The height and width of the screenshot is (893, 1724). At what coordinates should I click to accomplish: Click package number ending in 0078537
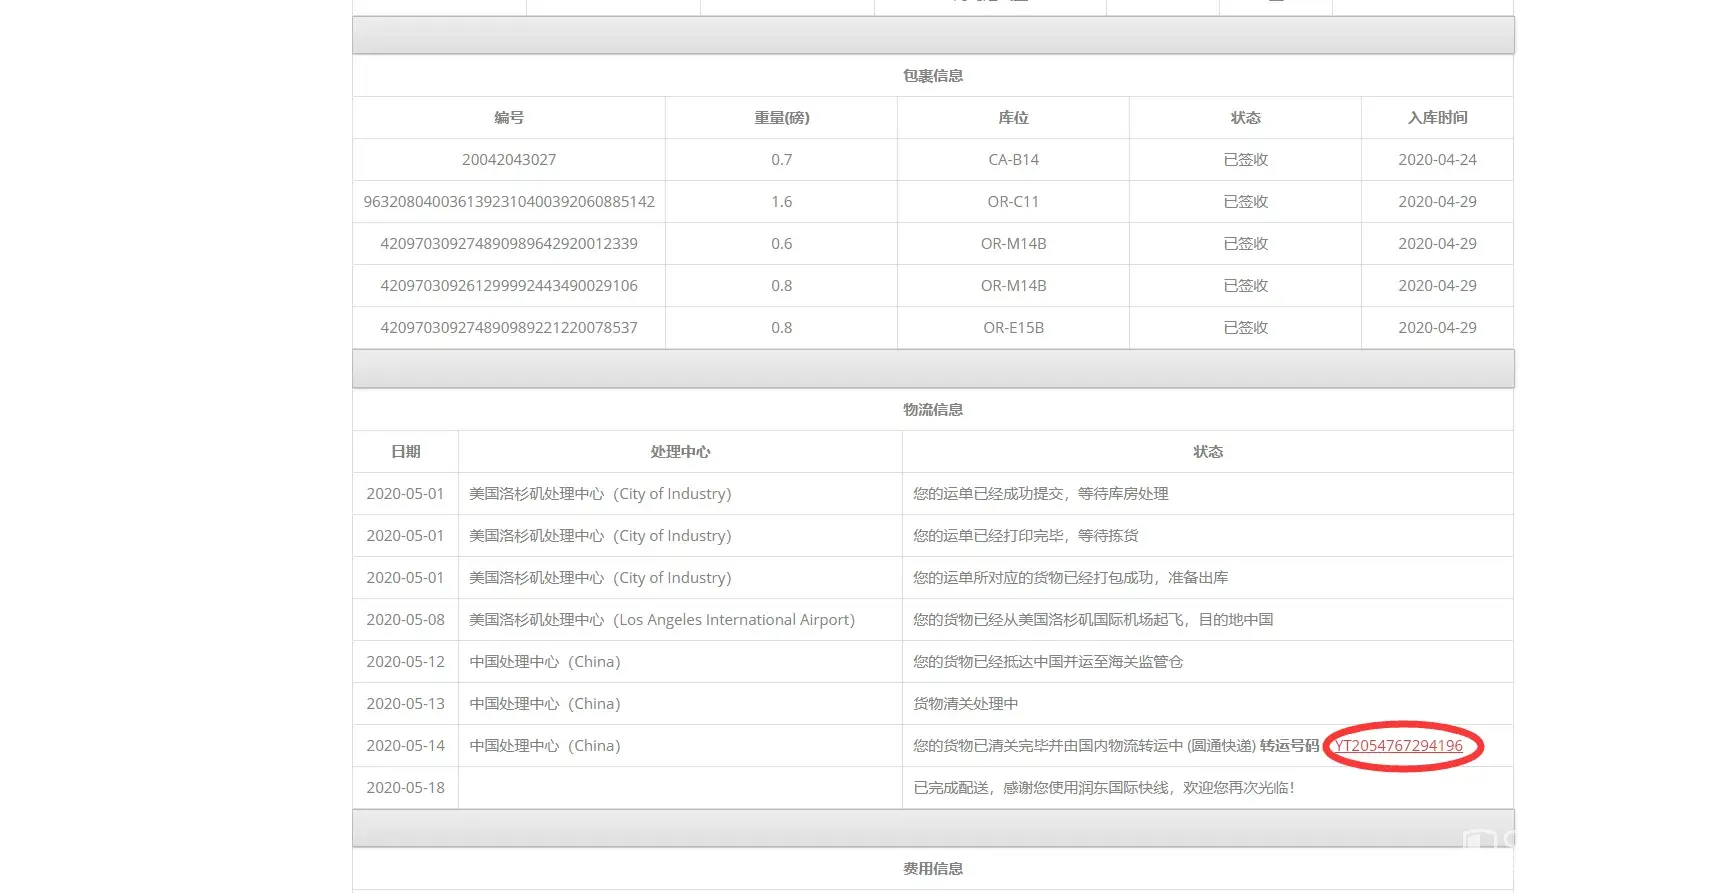click(509, 328)
